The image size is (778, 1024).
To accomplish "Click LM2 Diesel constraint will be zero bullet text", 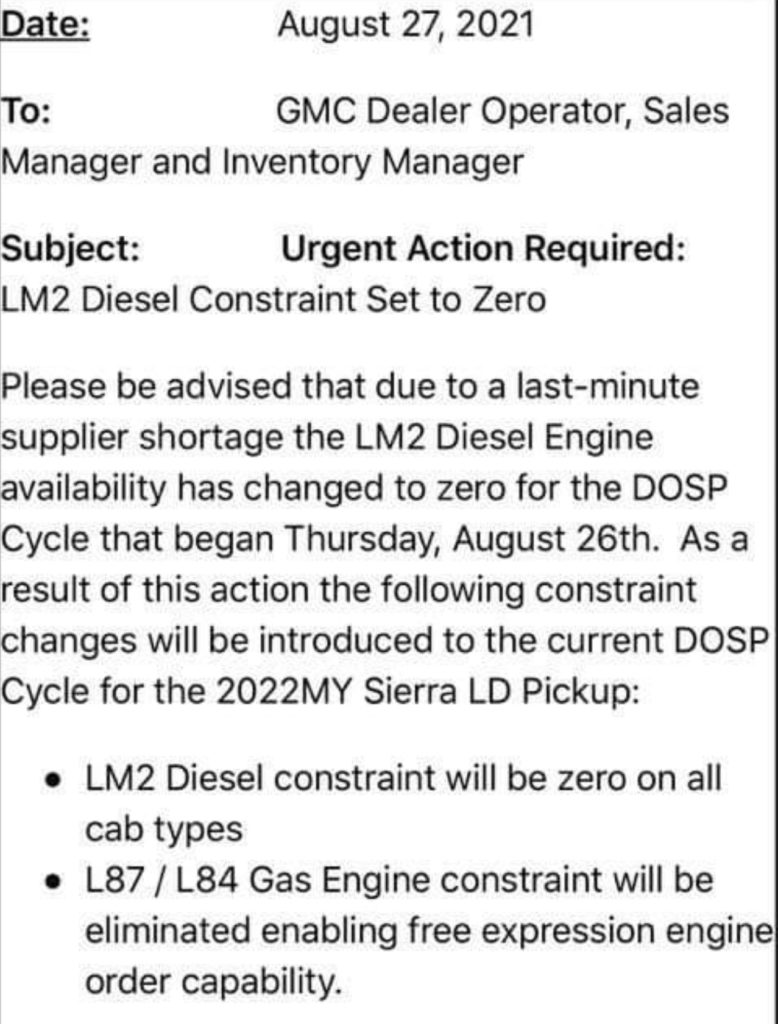I will [x=404, y=778].
